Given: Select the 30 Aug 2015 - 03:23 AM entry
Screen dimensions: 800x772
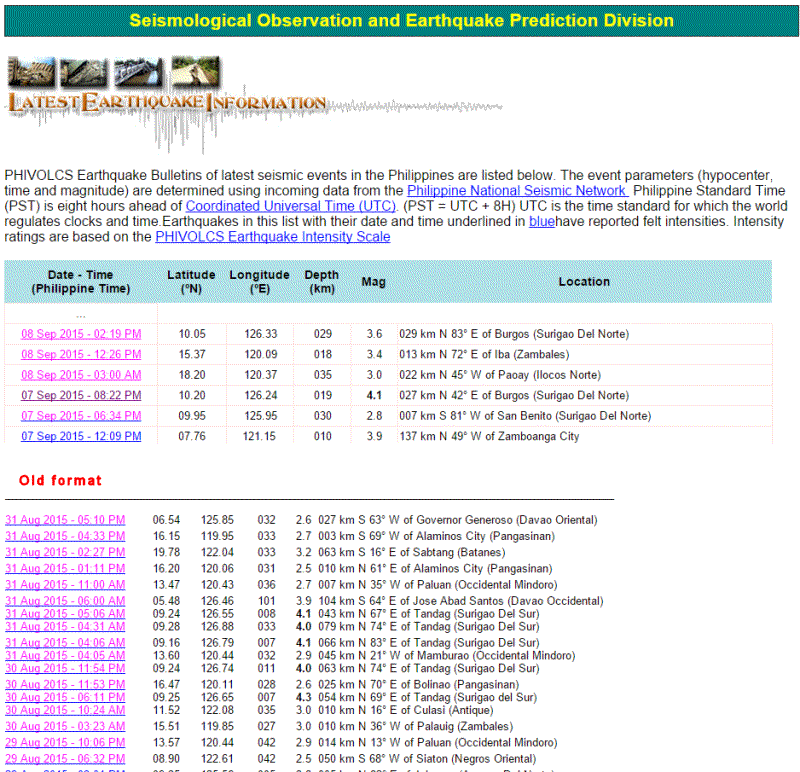Looking at the screenshot, I should point(65,726).
